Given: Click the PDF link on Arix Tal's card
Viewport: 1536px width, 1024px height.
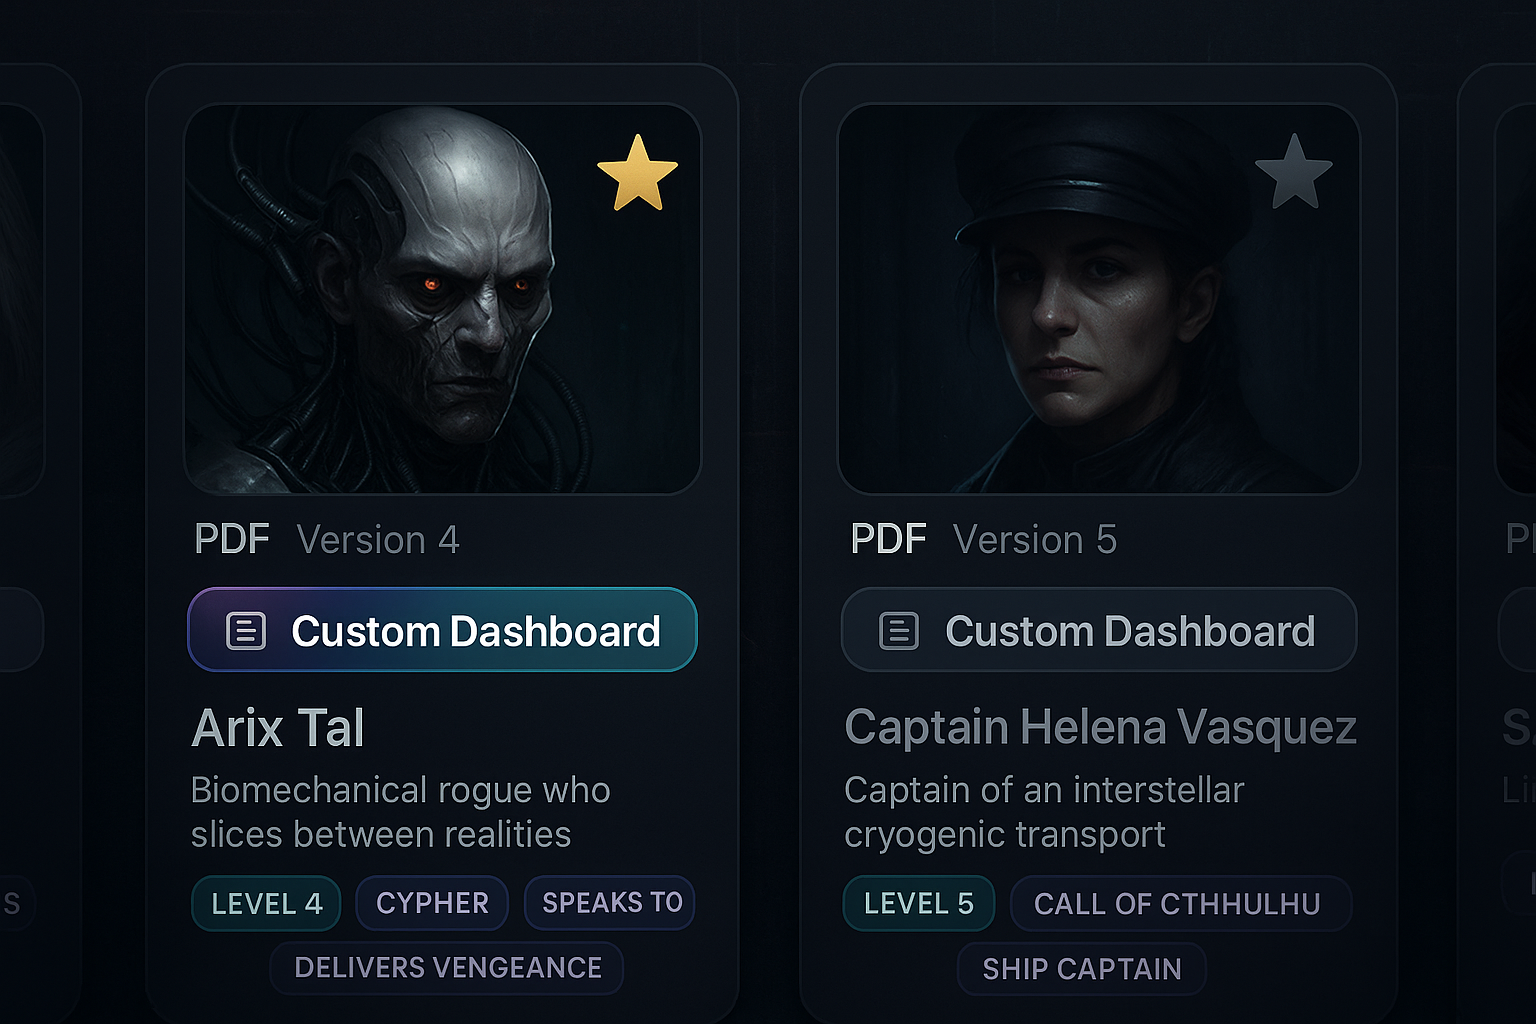Looking at the screenshot, I should (232, 540).
